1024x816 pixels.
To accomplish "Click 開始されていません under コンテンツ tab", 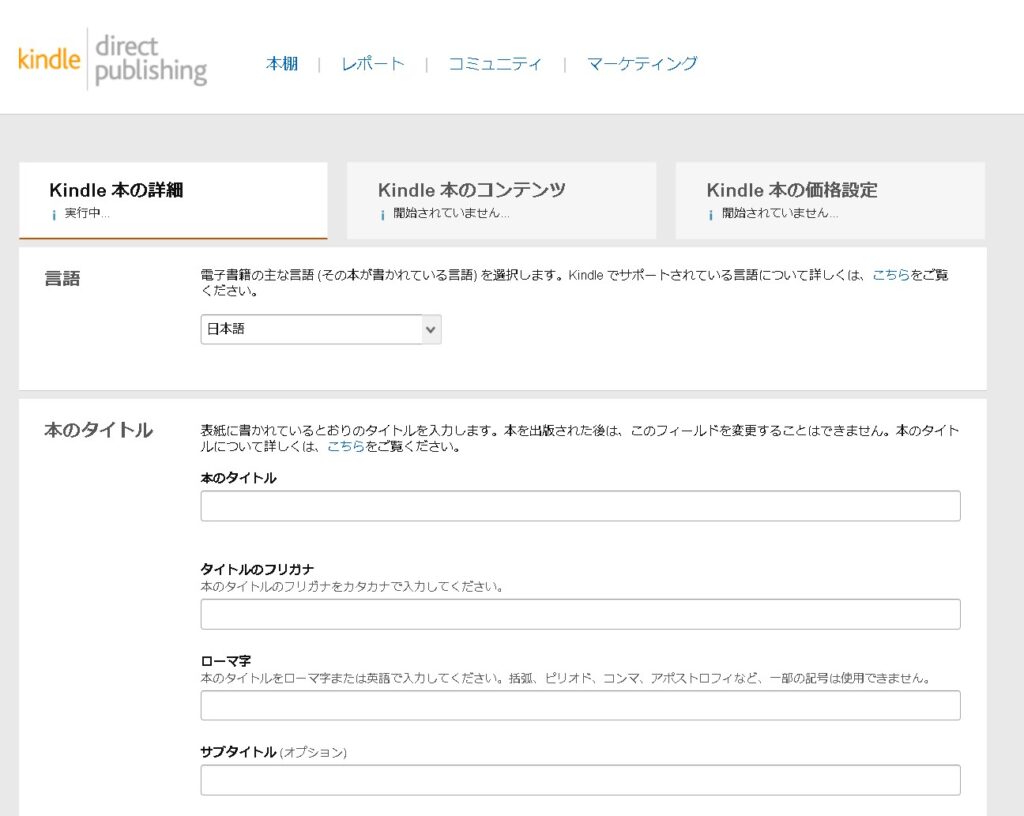I will point(451,213).
